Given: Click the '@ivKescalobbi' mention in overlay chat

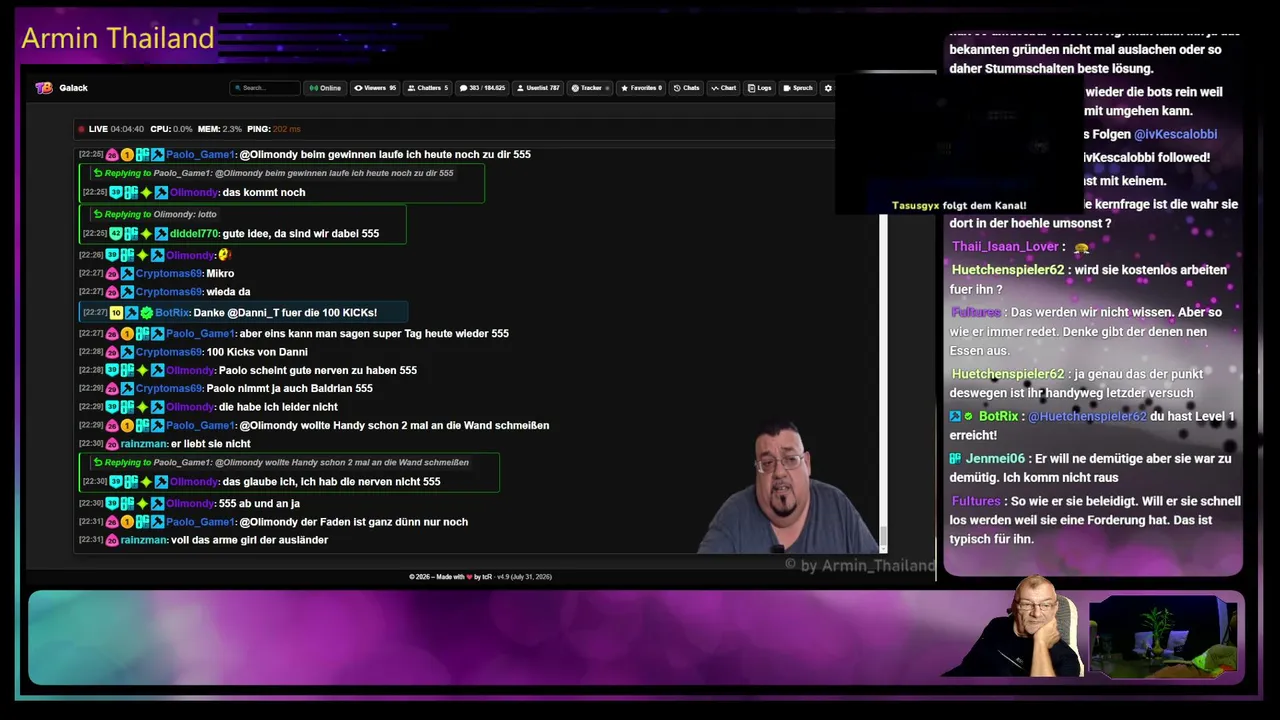Looking at the screenshot, I should click(x=1175, y=134).
